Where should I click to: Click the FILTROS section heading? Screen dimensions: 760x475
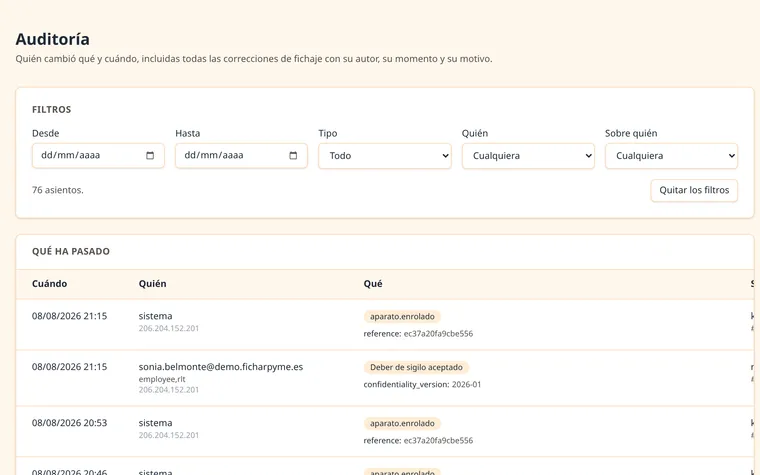click(x=51, y=110)
